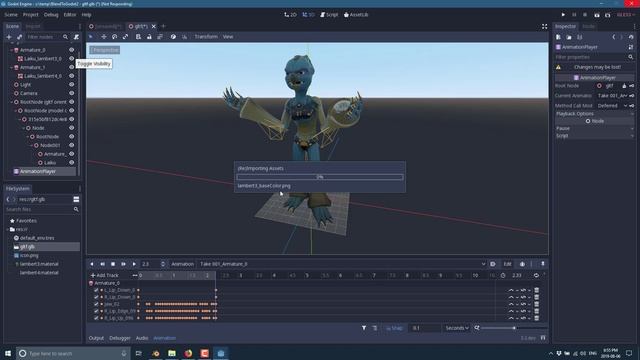This screenshot has height=360, width=640.
Task: Select Move mode tool in viewport toolbar
Action: pyautogui.click(x=104, y=37)
